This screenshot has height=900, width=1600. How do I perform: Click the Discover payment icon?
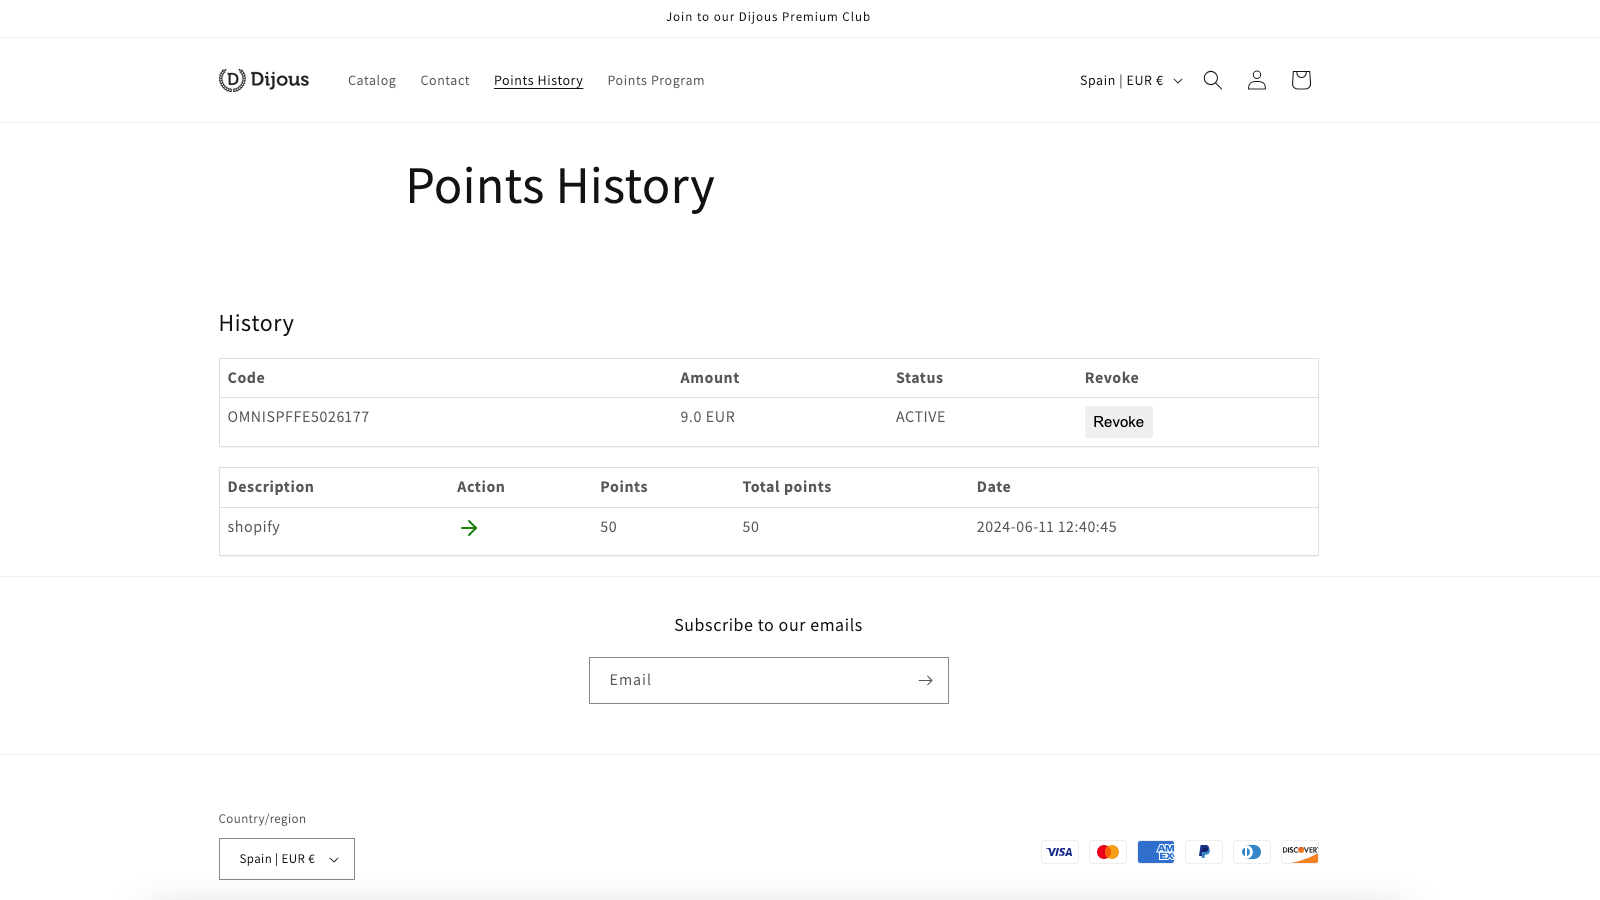pyautogui.click(x=1299, y=852)
